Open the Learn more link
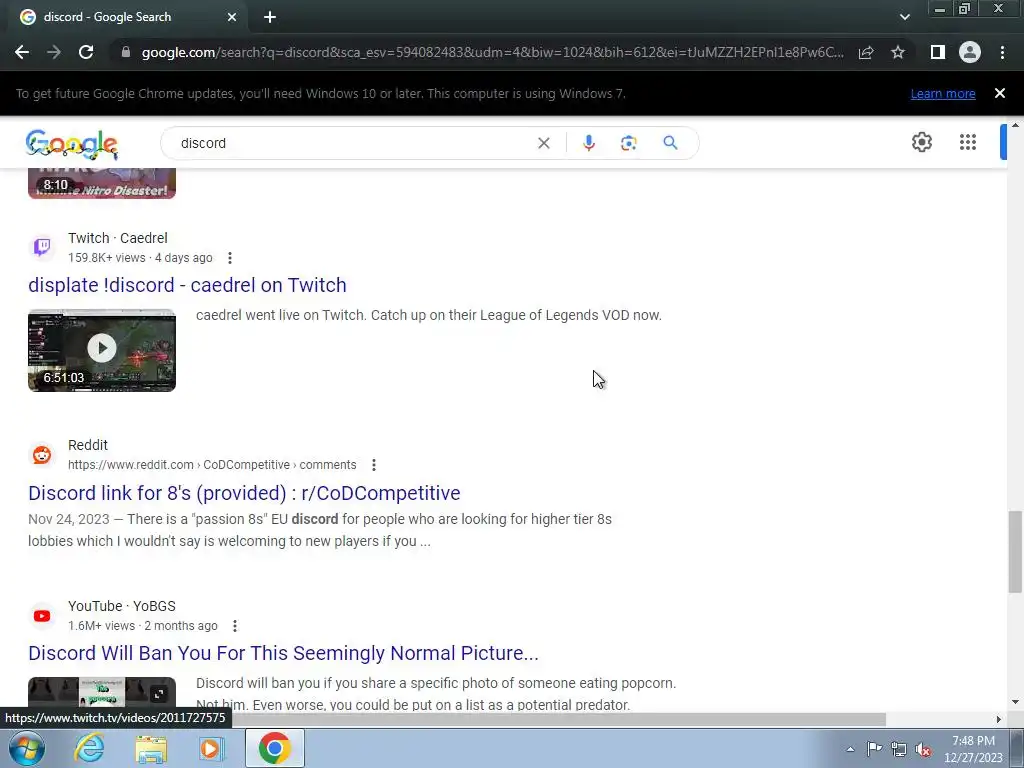This screenshot has height=768, width=1024. (943, 93)
